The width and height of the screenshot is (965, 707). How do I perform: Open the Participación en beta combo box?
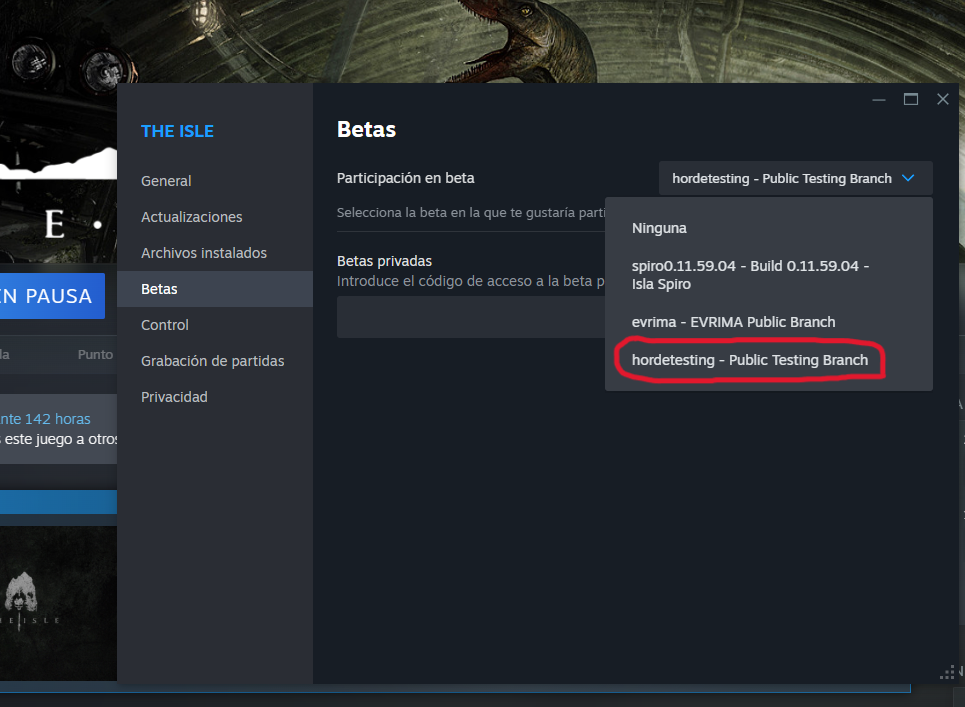[x=782, y=178]
